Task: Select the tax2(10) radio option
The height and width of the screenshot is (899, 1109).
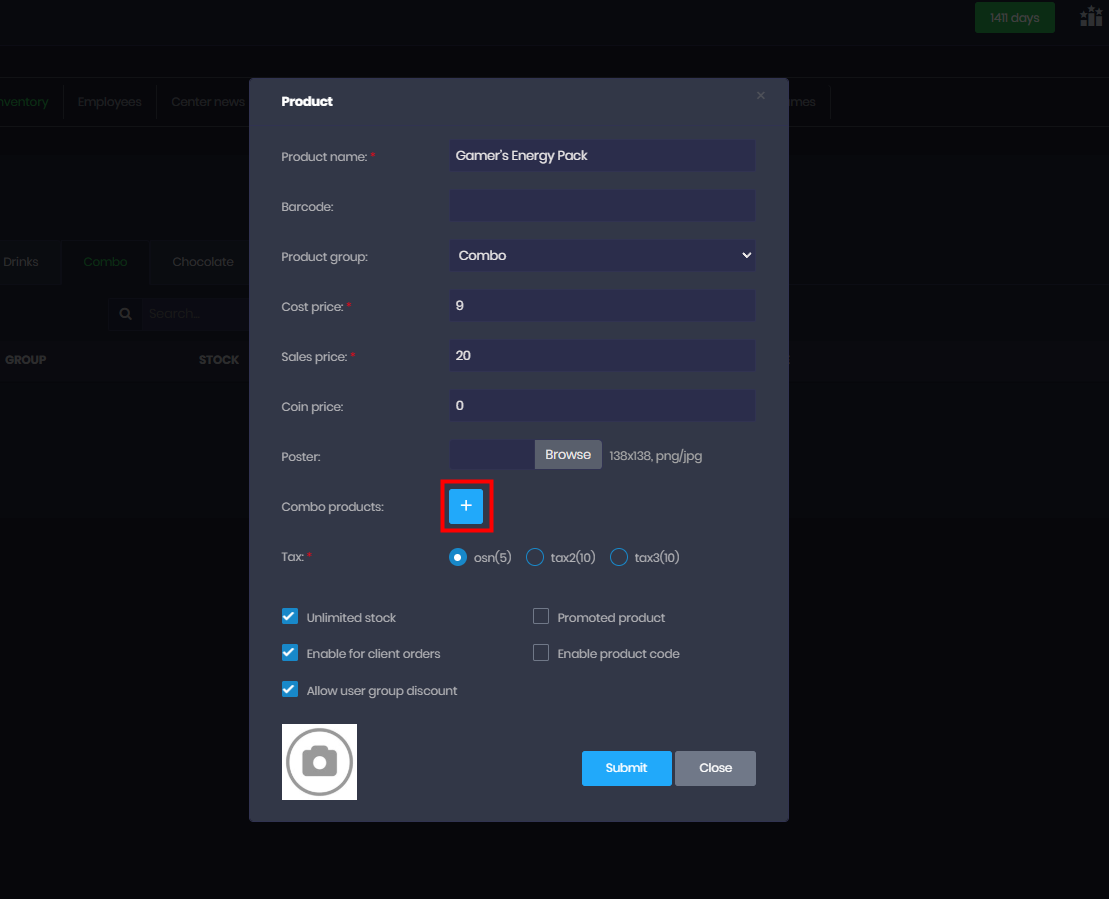Action: tap(535, 557)
